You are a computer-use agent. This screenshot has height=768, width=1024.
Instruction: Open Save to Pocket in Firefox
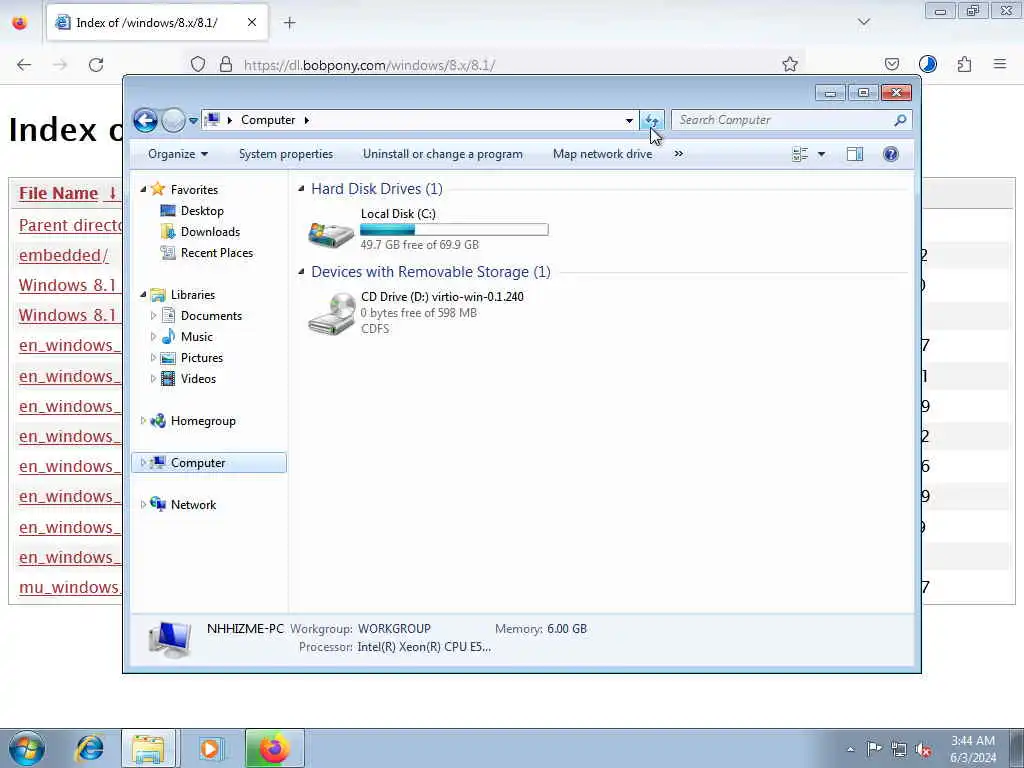coord(891,64)
